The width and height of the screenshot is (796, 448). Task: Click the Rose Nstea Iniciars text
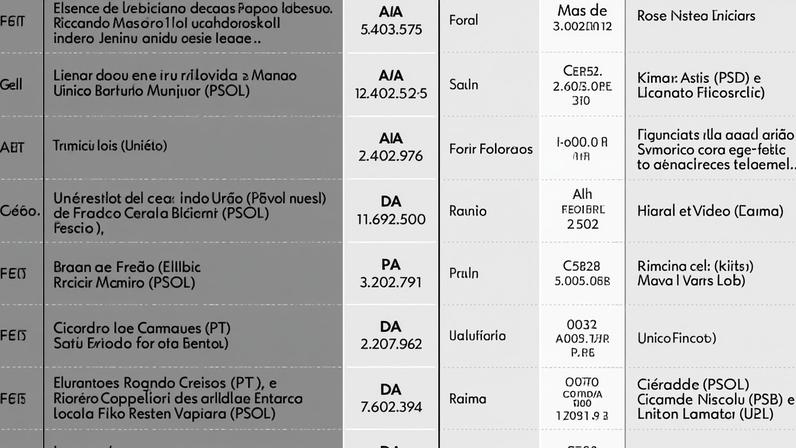click(x=696, y=16)
